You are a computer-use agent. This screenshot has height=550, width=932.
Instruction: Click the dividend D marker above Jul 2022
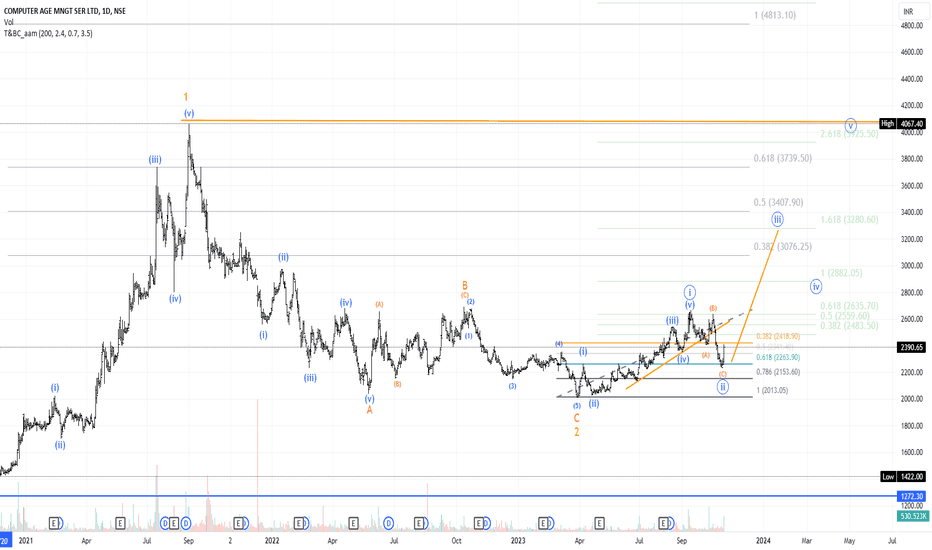pyautogui.click(x=389, y=523)
